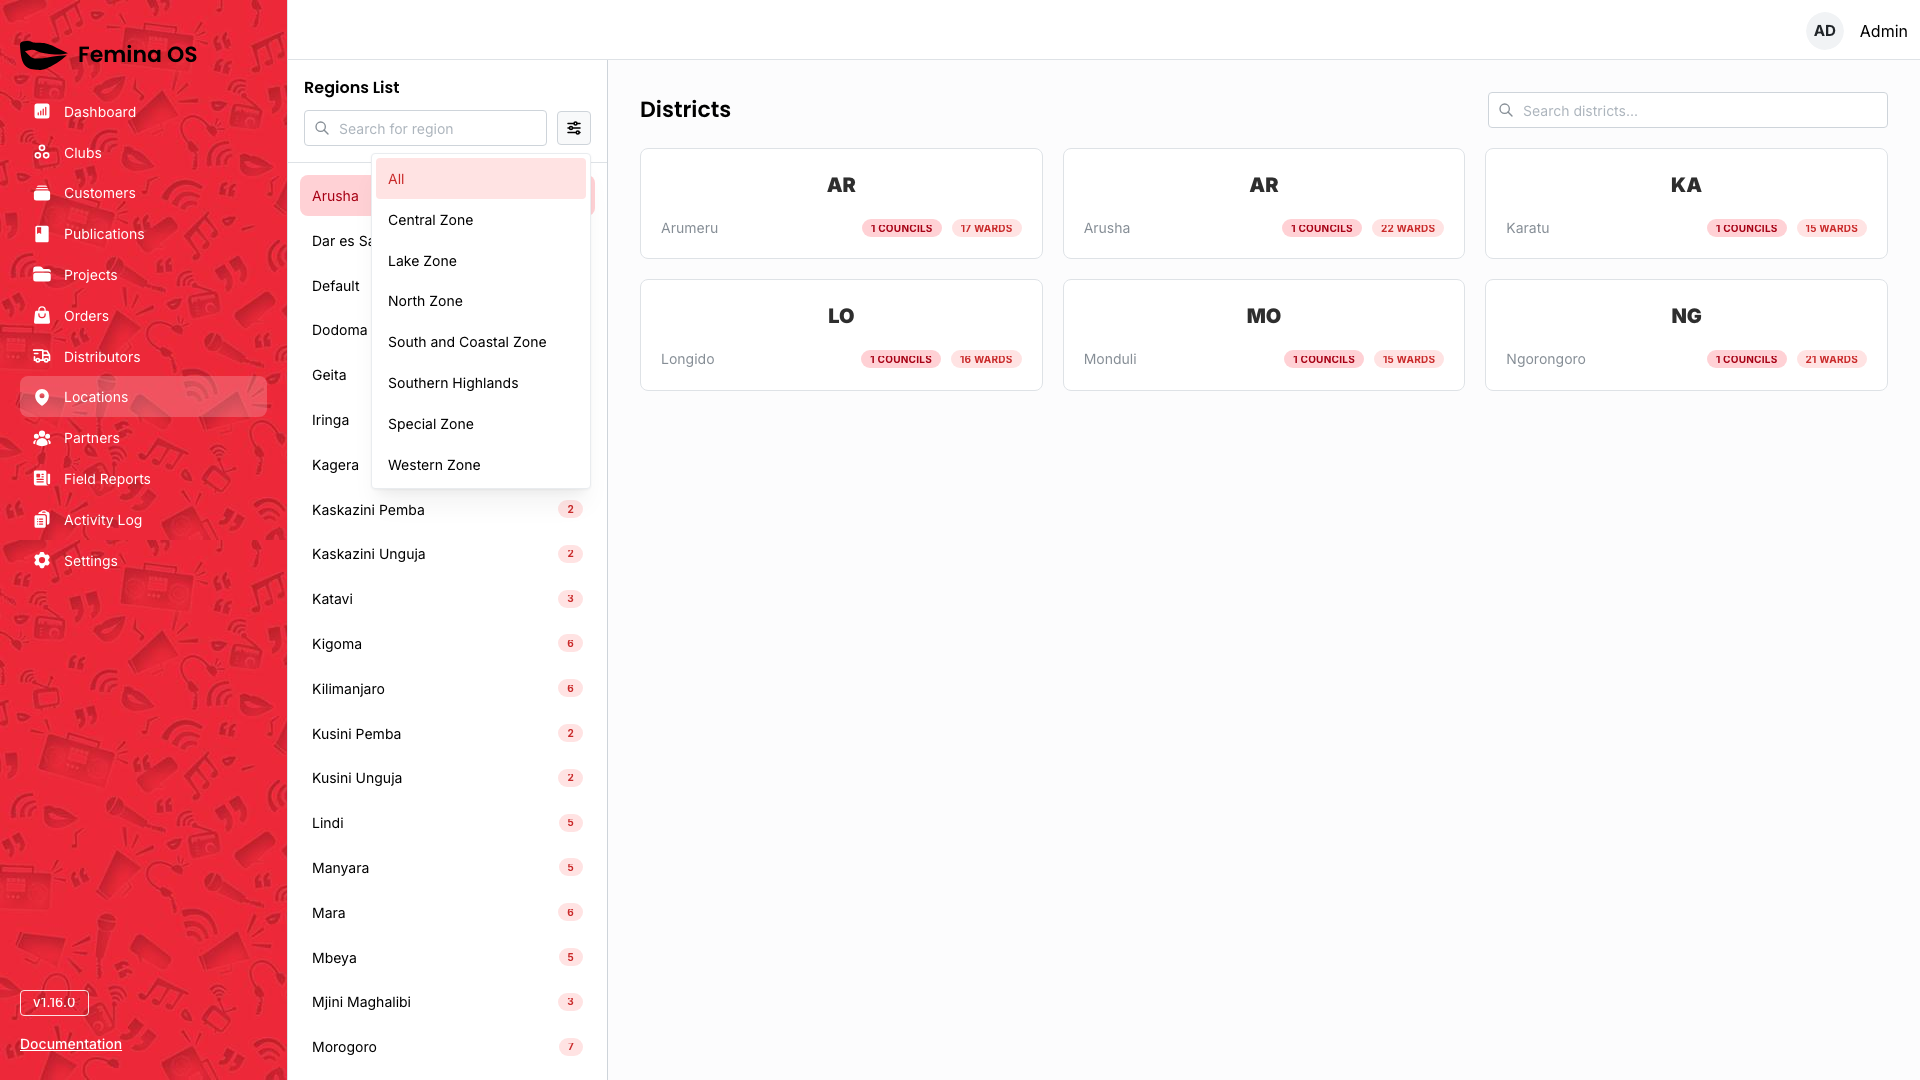Screen dimensions: 1920x1080
Task: Select Kusini Pemba region row
Action: pos(447,734)
